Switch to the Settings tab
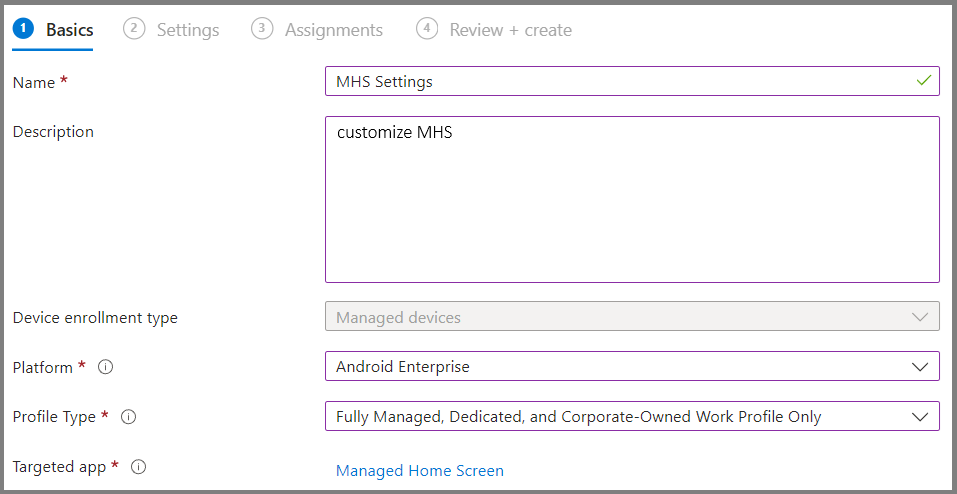This screenshot has height=494, width=957. coord(188,30)
